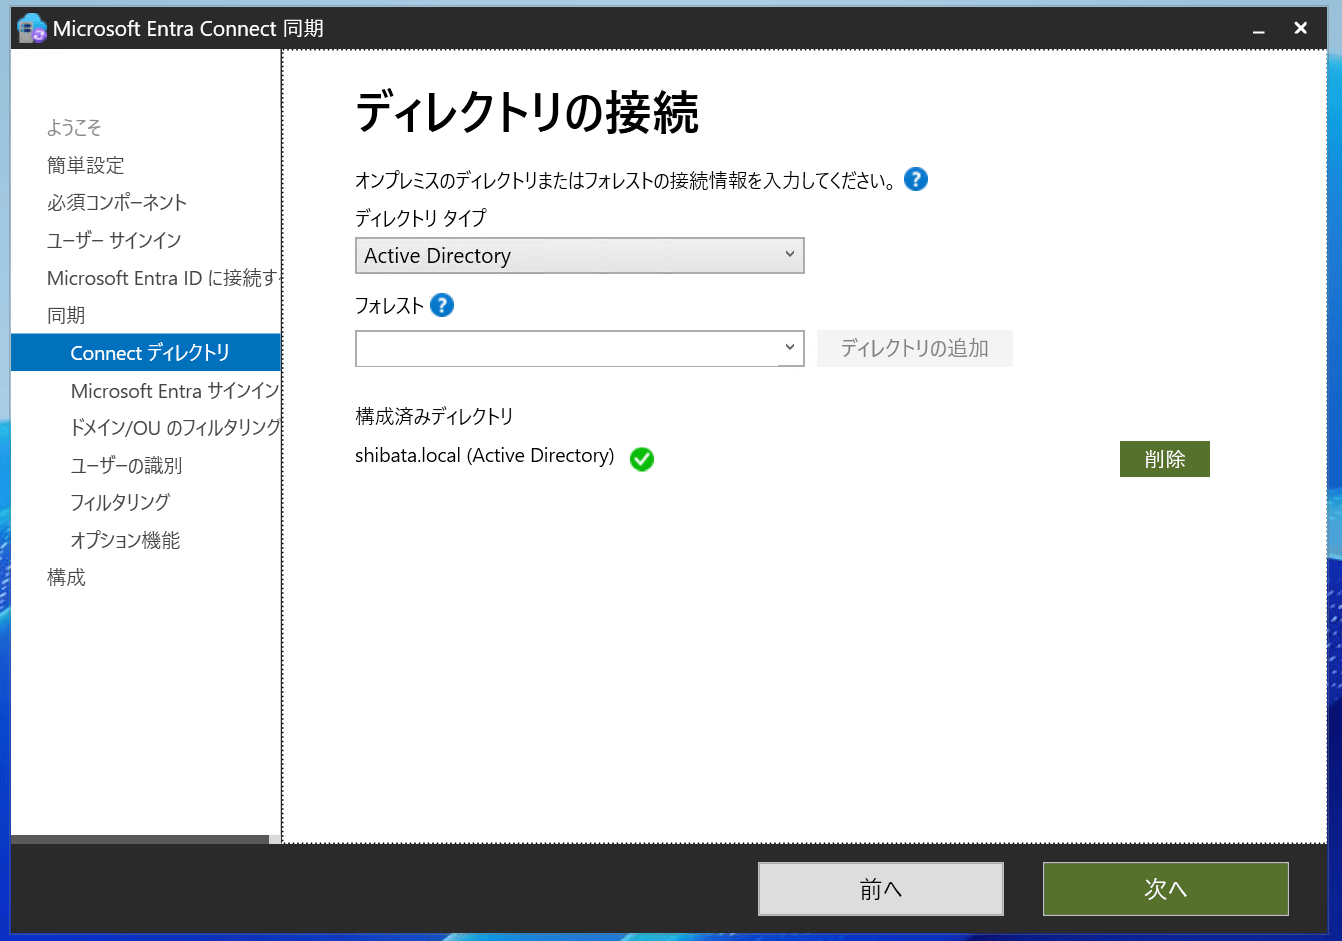Screen dimensions: 1342x941
Task: Select ユーザーの識別 in the sidebar
Action: (126, 465)
